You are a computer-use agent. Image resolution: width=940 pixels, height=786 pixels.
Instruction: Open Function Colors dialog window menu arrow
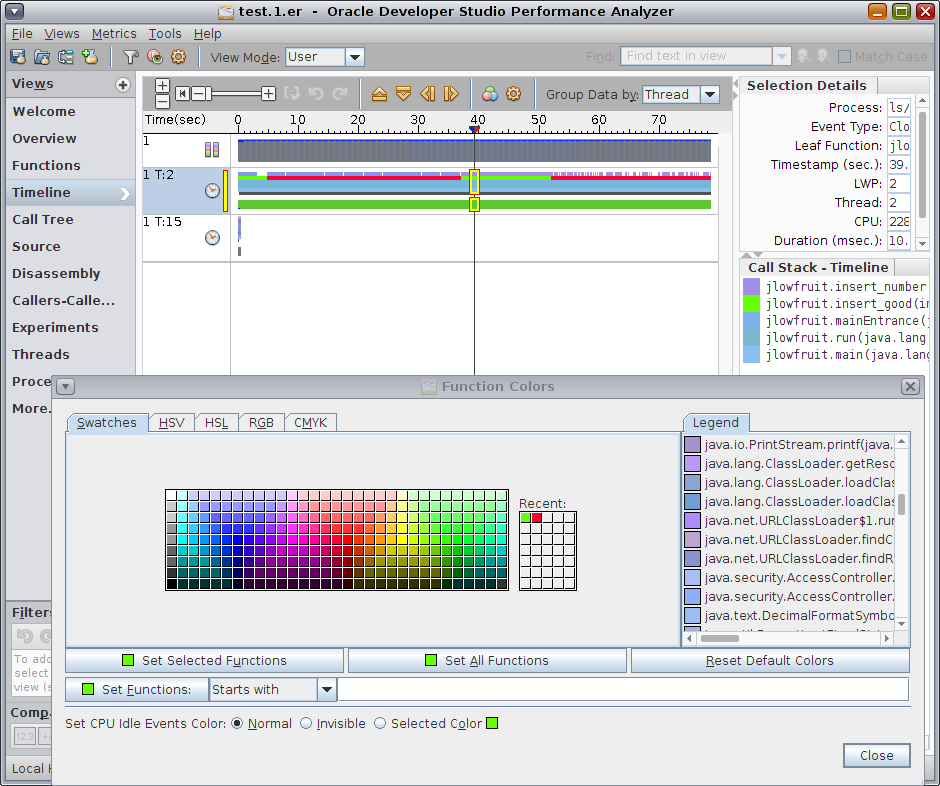tap(65, 387)
